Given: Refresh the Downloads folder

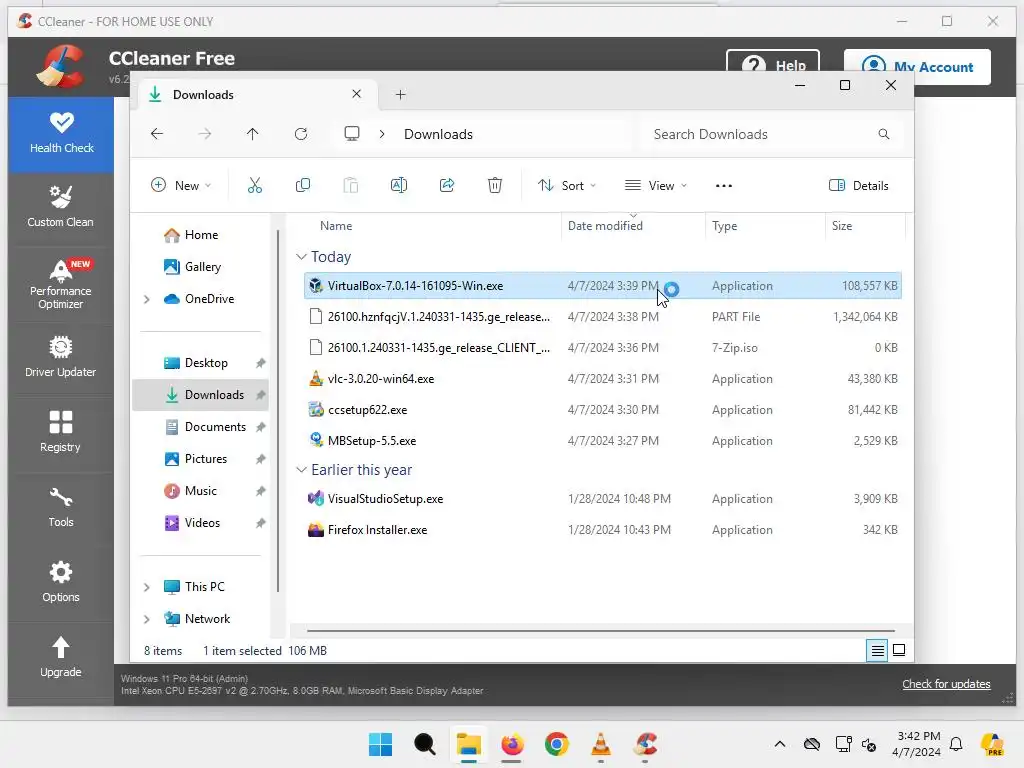Looking at the screenshot, I should point(300,134).
